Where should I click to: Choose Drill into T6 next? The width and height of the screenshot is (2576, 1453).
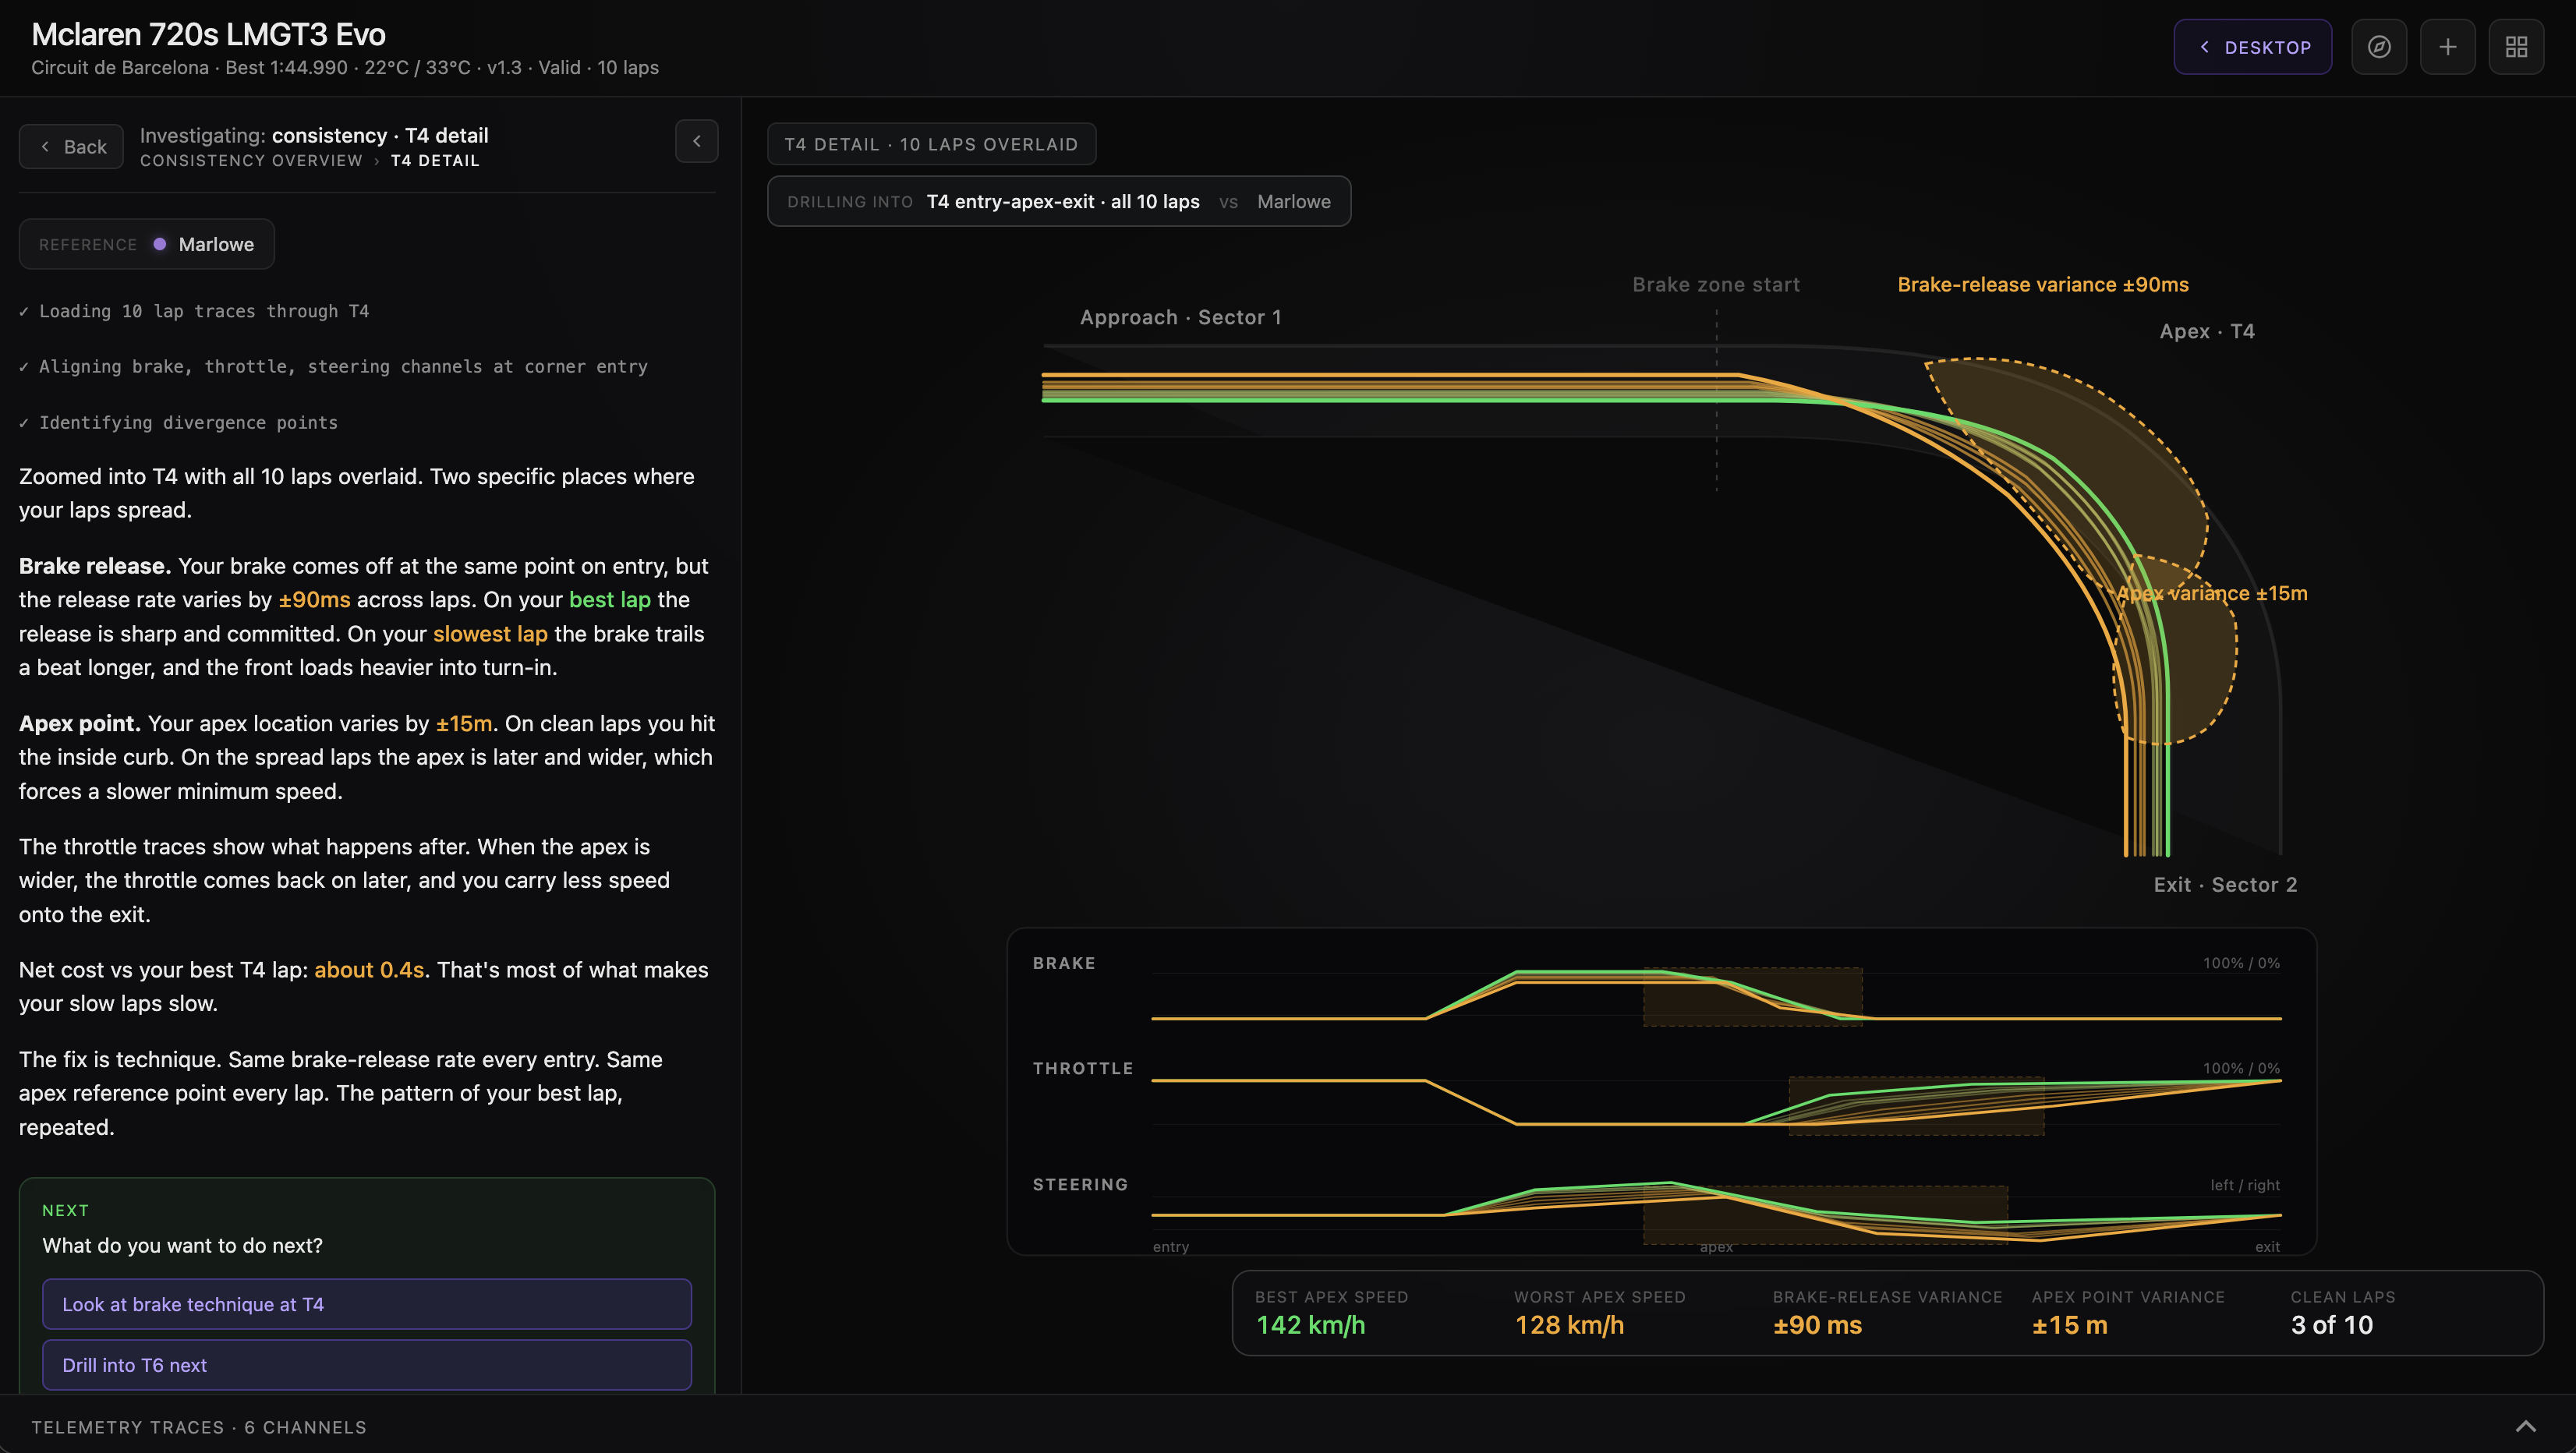[367, 1365]
